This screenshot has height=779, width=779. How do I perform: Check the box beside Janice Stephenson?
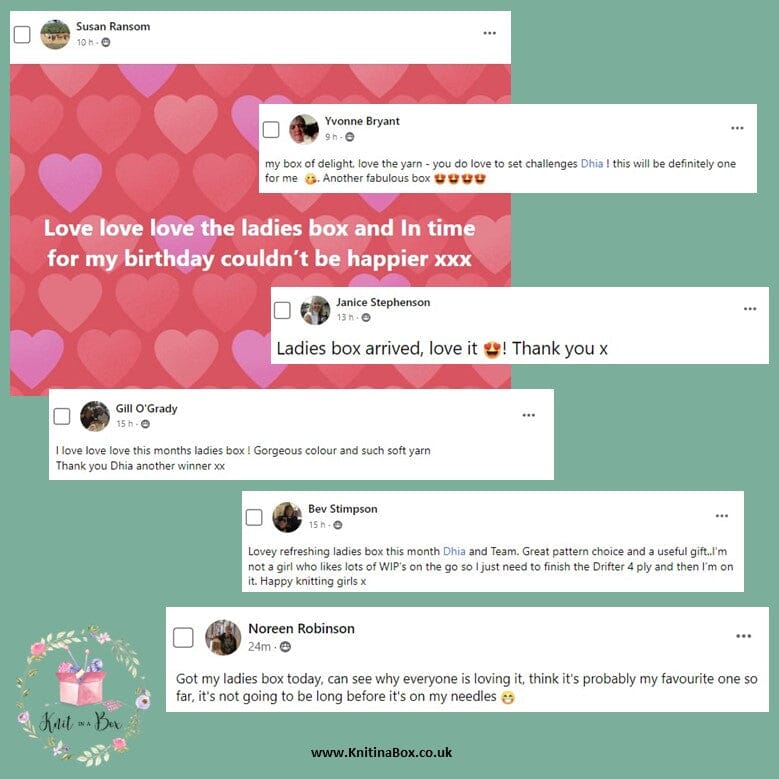[282, 310]
